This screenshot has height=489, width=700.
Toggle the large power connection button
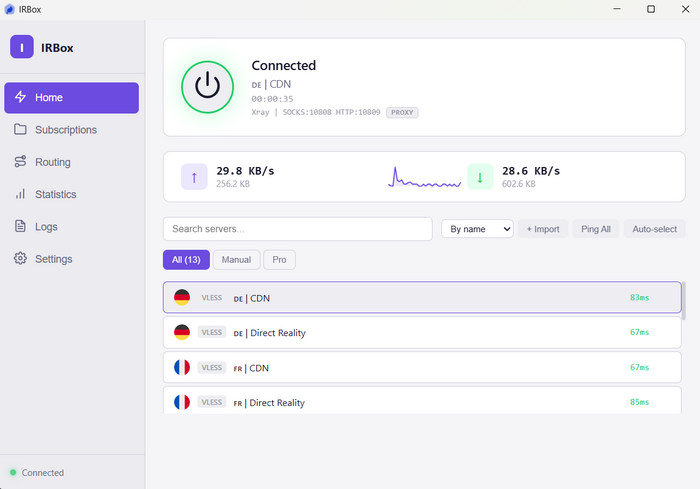207,86
